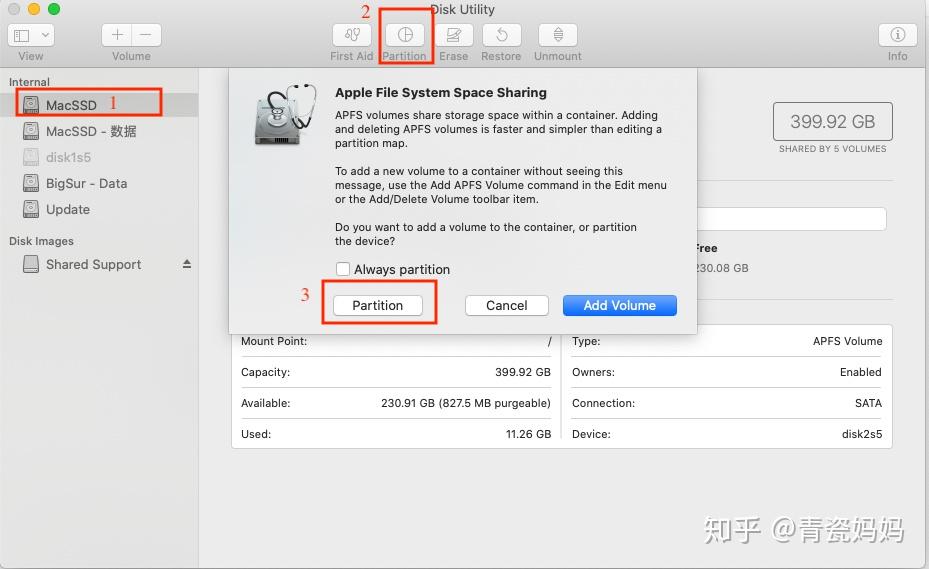Select MacSSD volume in sidebar
929x569 pixels.
pyautogui.click(x=100, y=105)
